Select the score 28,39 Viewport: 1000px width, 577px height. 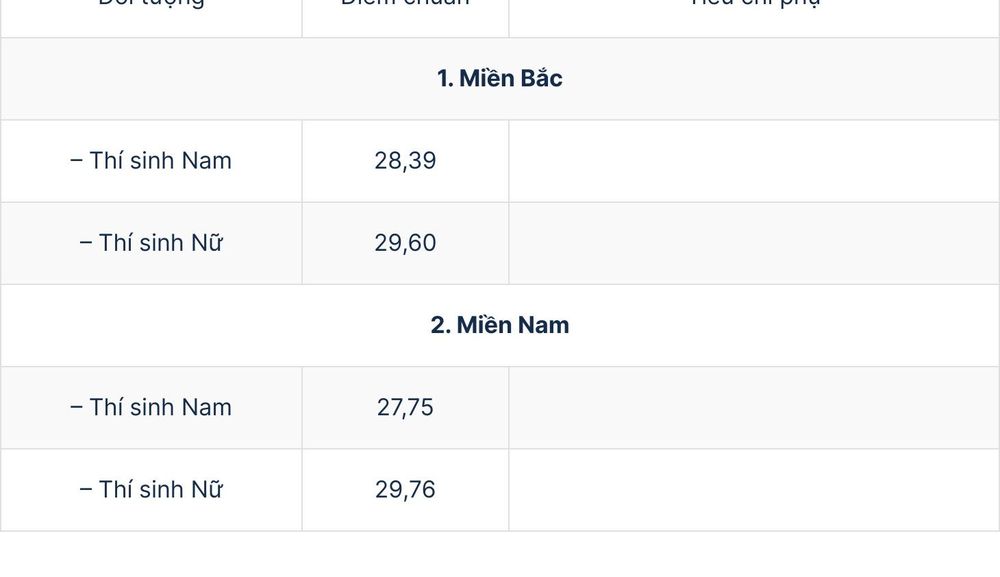[x=405, y=161]
